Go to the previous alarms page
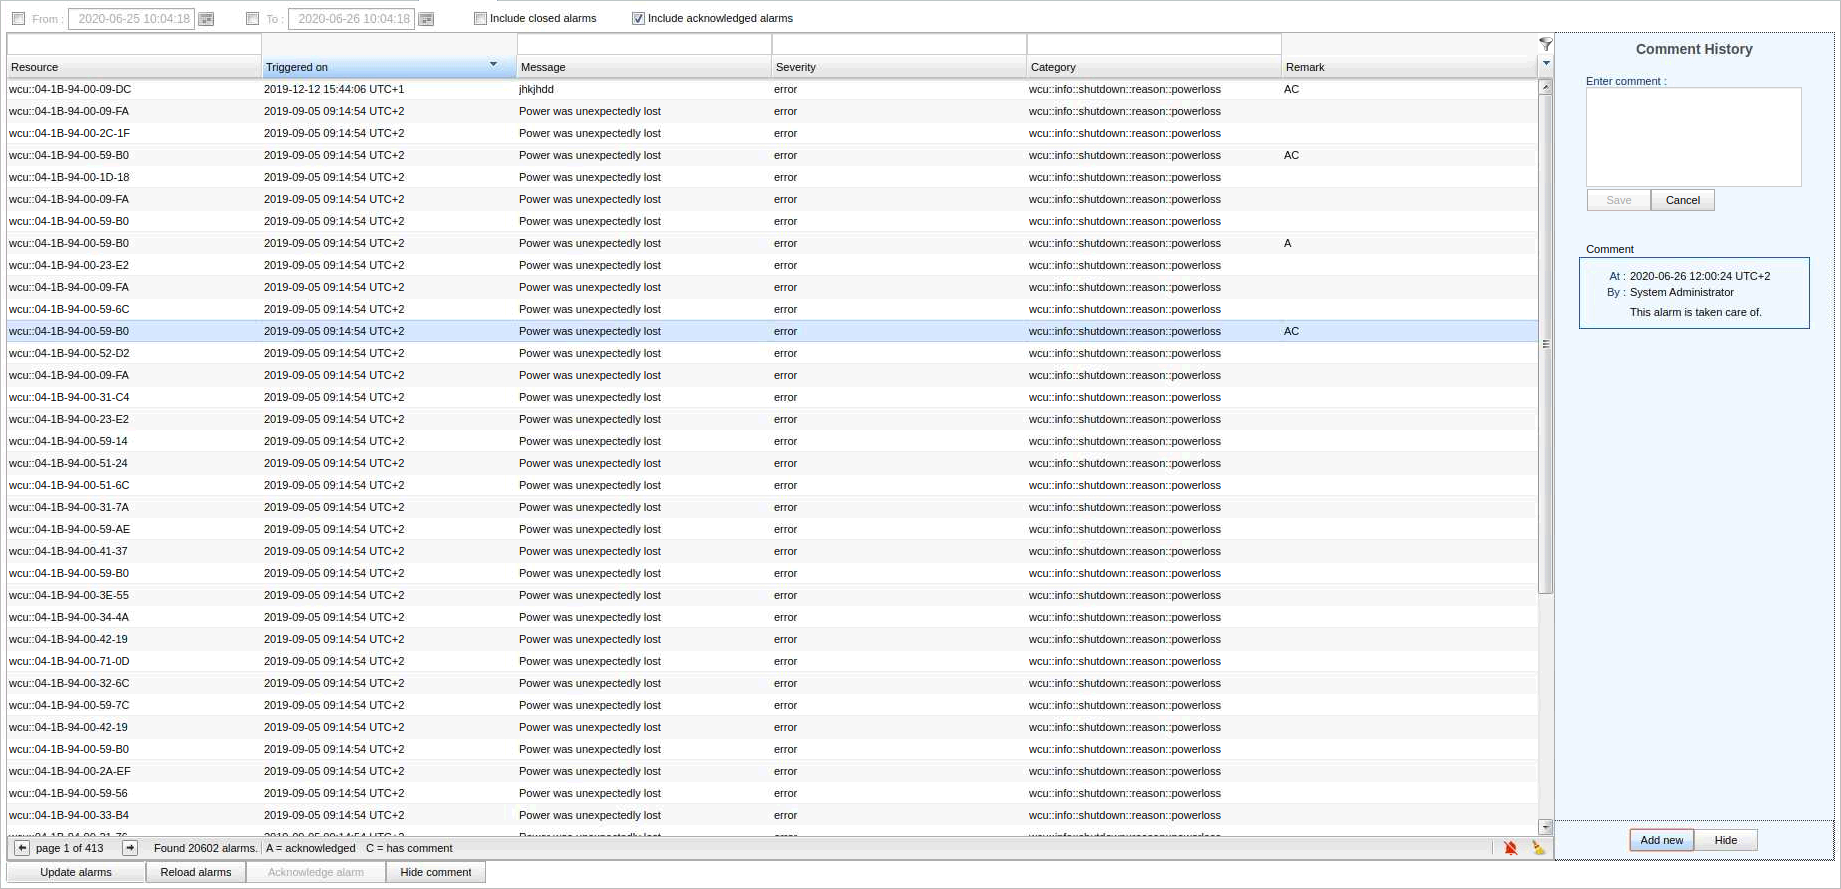The image size is (1841, 889). (x=22, y=848)
